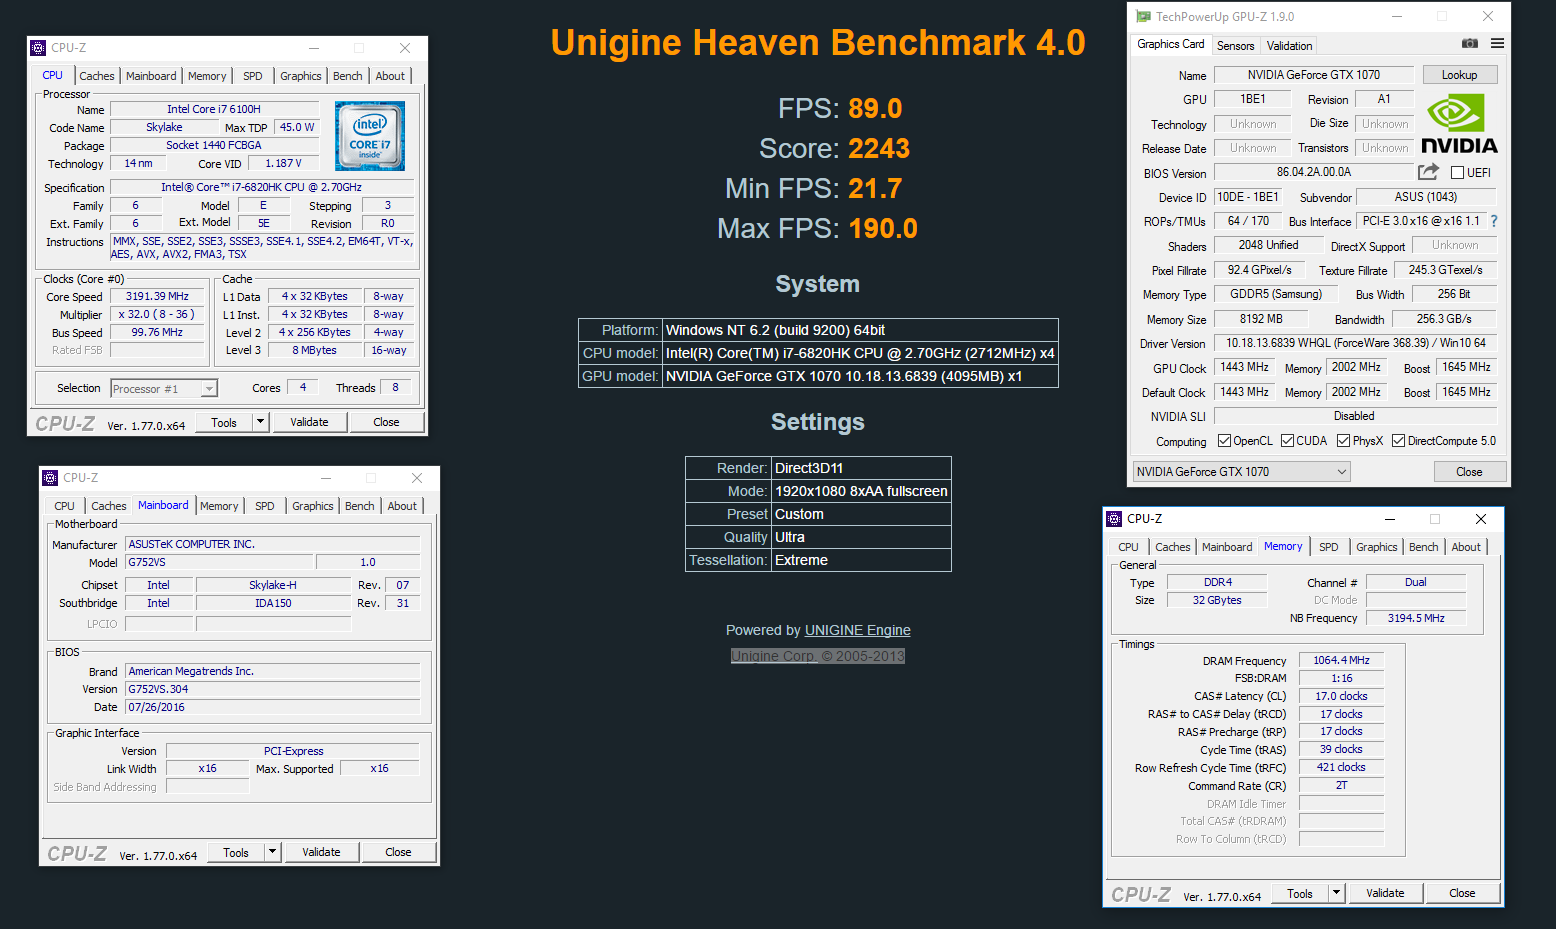Open the NVIDIA GeForce GTX 1070 GPU selector dropdown
This screenshot has height=929, width=1556.
coord(1241,472)
